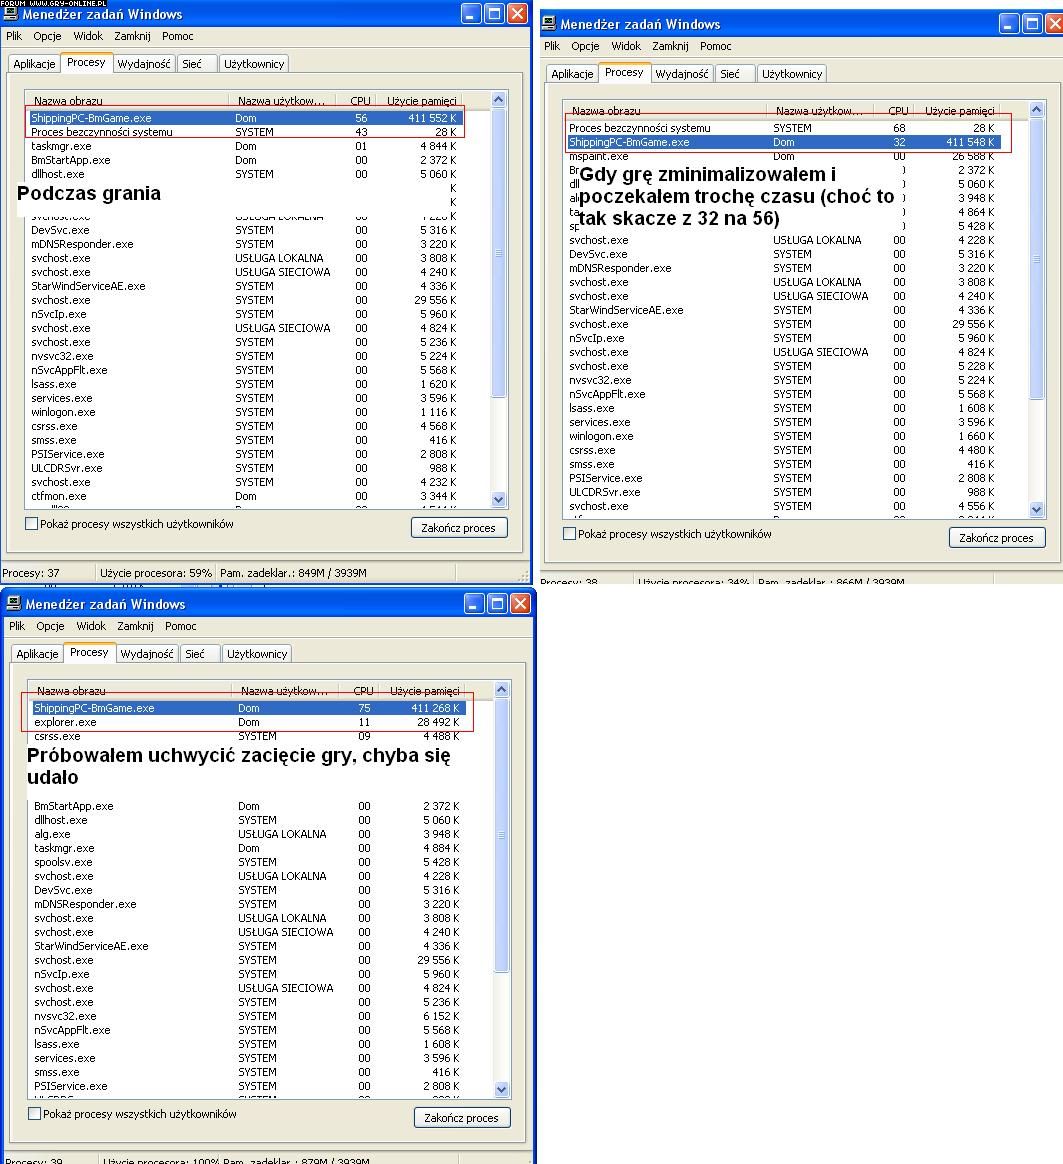Click the scroll-down arrow in the bottom process list

tap(502, 1090)
